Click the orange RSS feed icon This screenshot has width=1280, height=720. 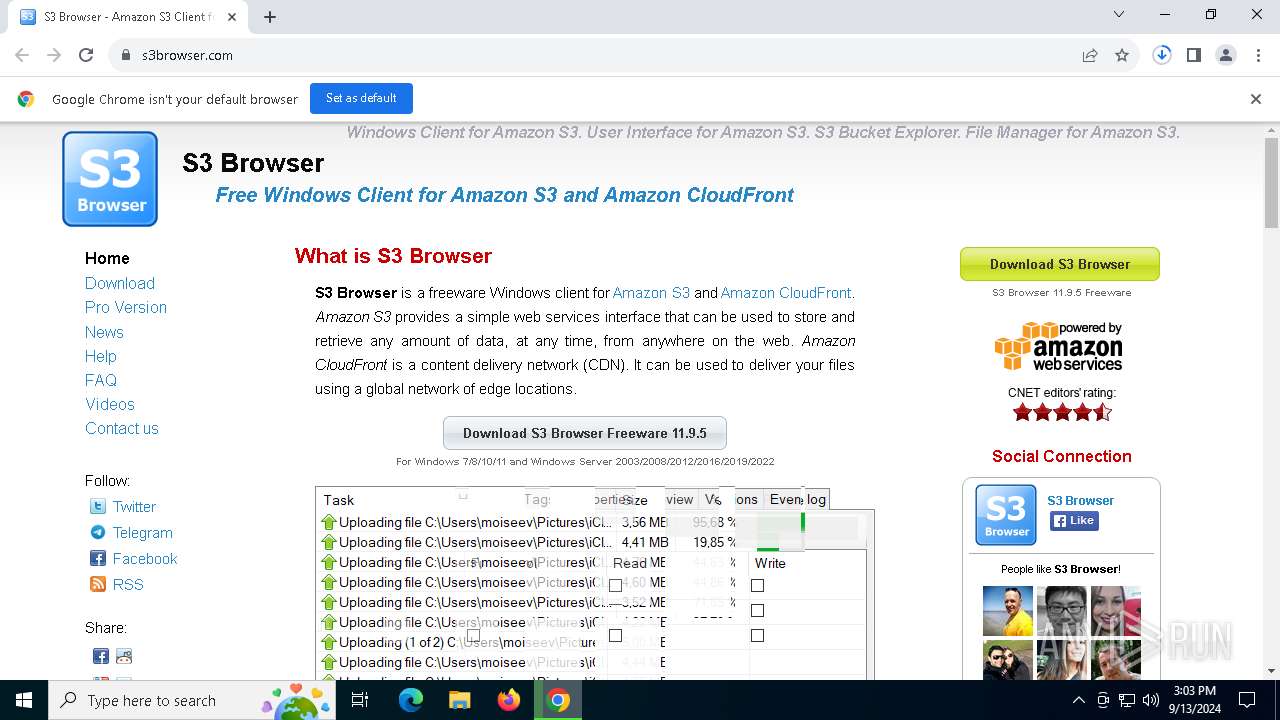coord(98,585)
